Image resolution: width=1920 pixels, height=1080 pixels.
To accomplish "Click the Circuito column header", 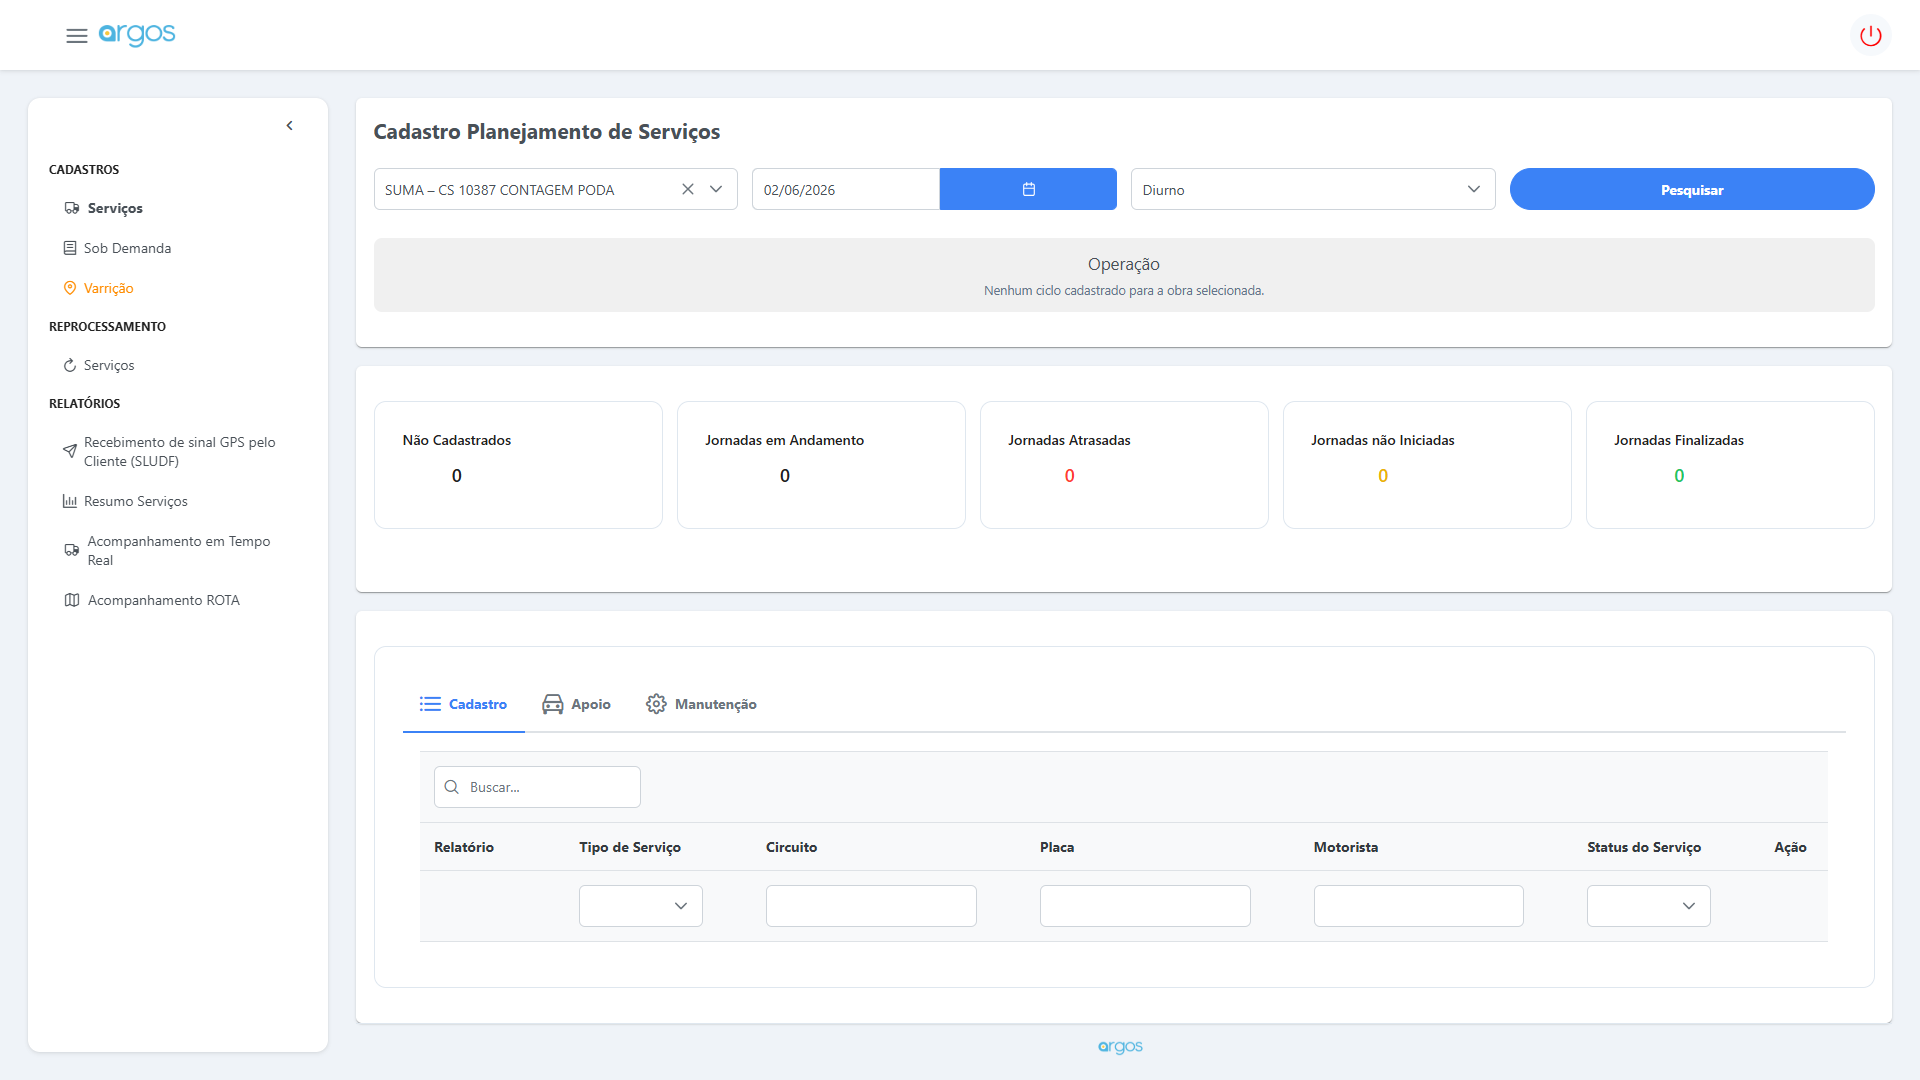I will 791,847.
